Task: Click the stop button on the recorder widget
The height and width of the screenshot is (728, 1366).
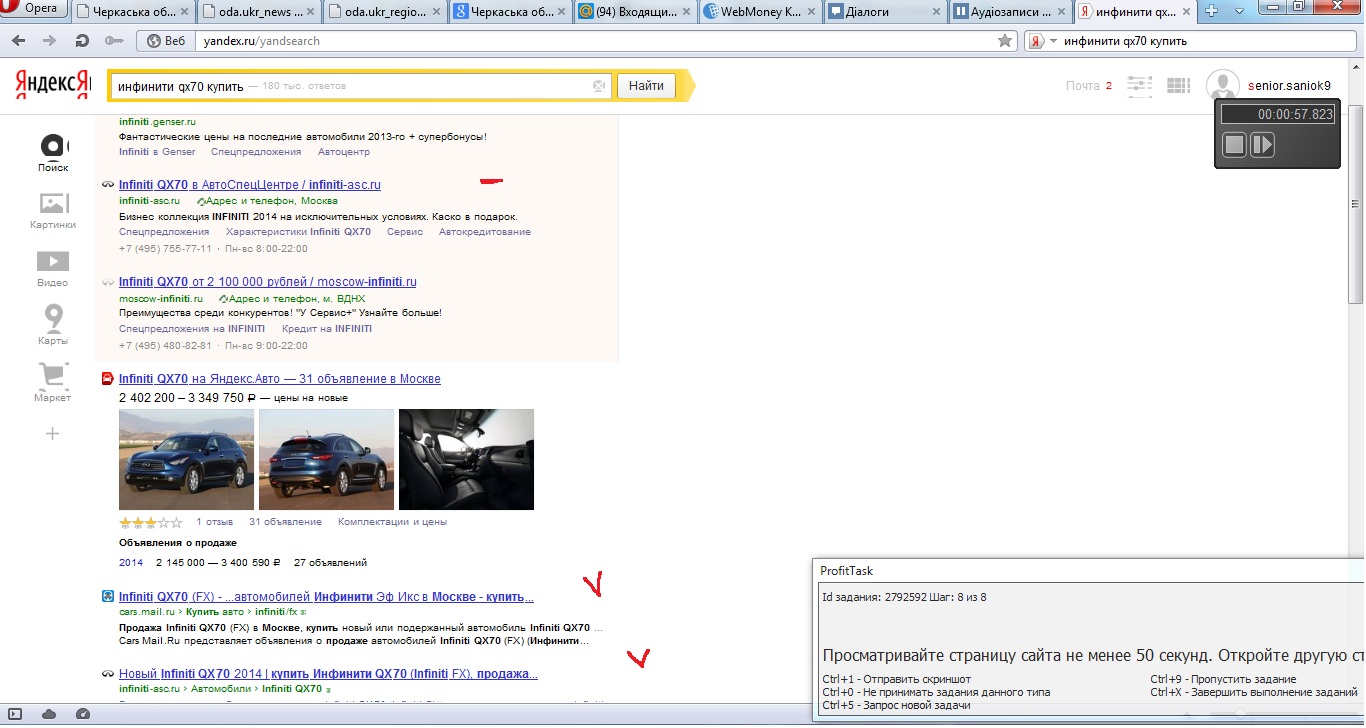Action: coord(1234,145)
